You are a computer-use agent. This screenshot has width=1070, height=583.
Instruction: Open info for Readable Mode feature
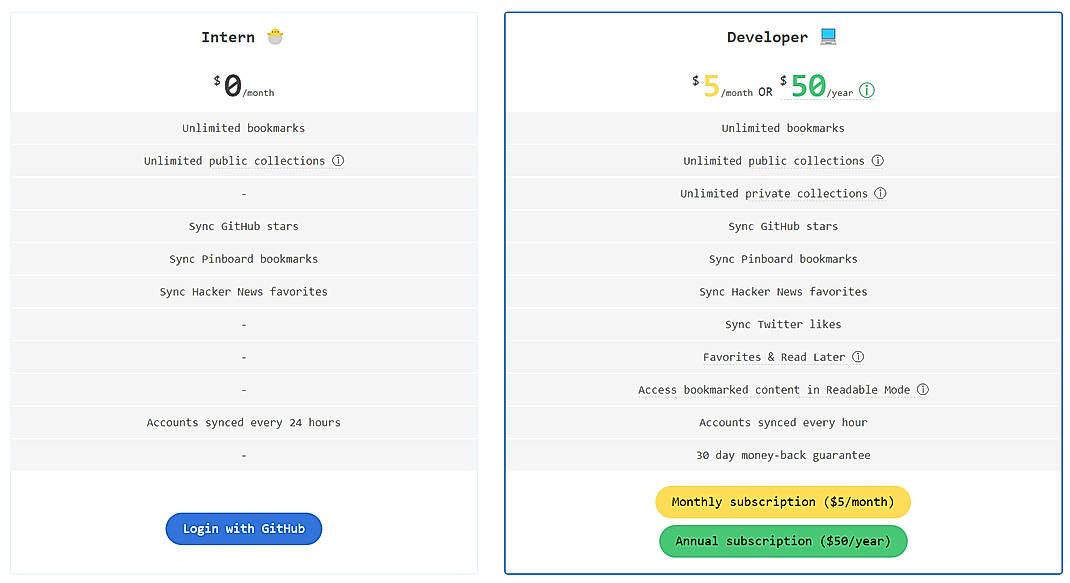(x=920, y=389)
